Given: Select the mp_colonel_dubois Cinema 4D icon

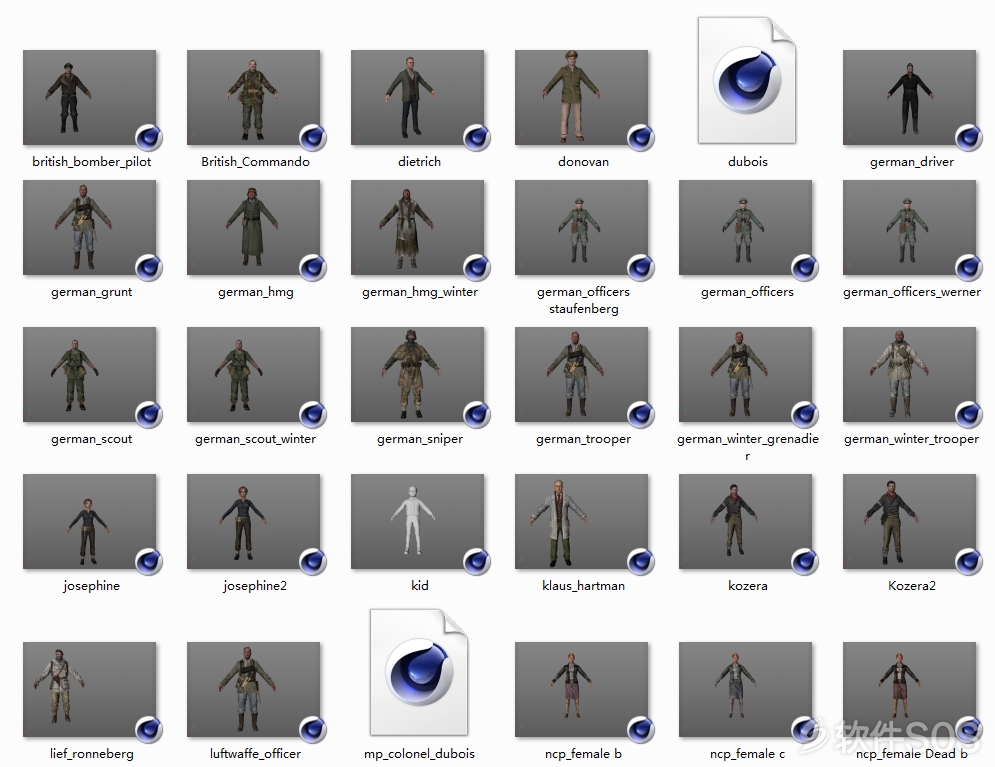Looking at the screenshot, I should [419, 672].
